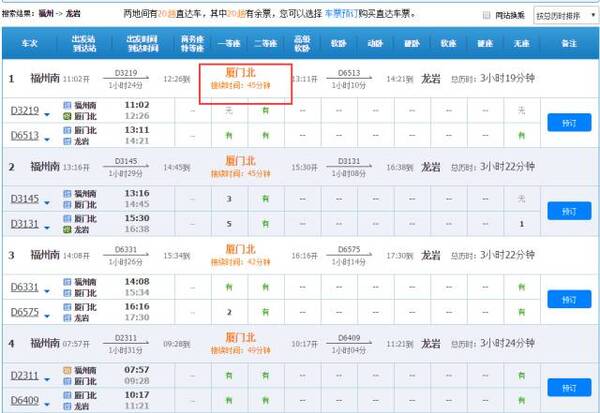Screen dimensions: 600x413
Task: Expand stop details arrow next to D3219
Action: (x=46, y=112)
